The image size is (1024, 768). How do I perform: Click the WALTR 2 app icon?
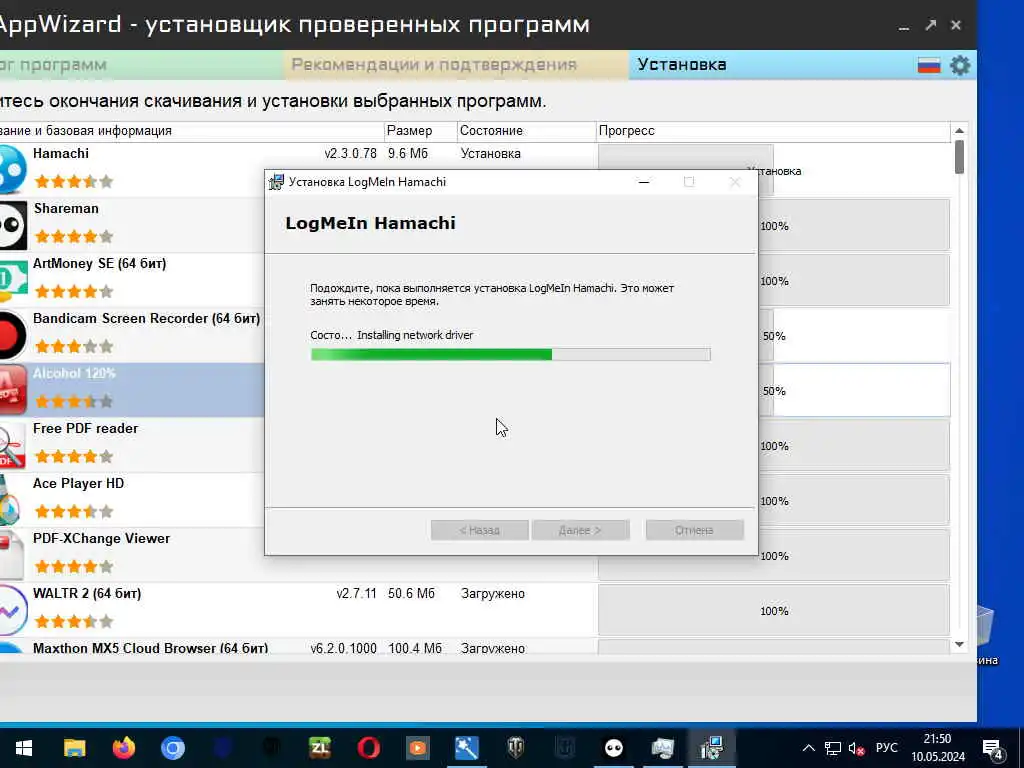click(x=12, y=611)
